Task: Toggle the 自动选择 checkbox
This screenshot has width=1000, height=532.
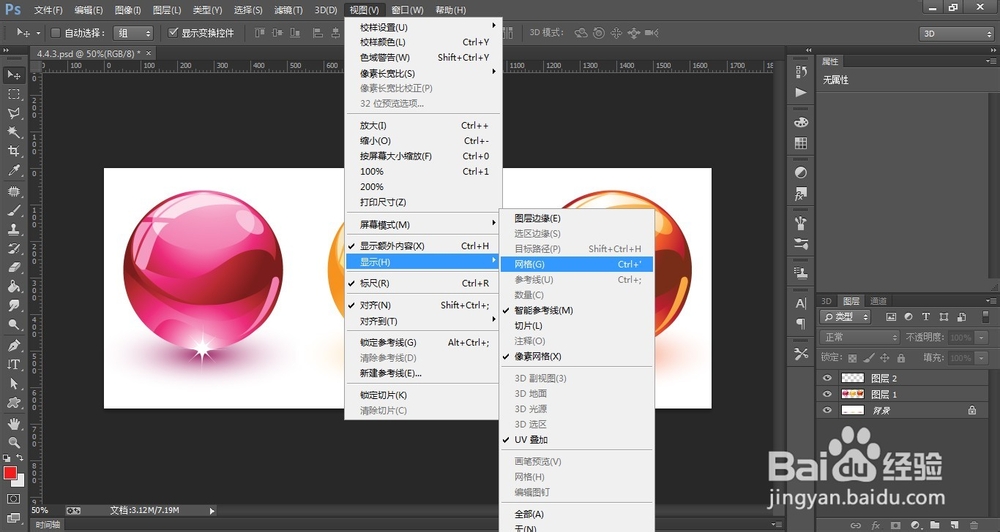Action: [55, 33]
